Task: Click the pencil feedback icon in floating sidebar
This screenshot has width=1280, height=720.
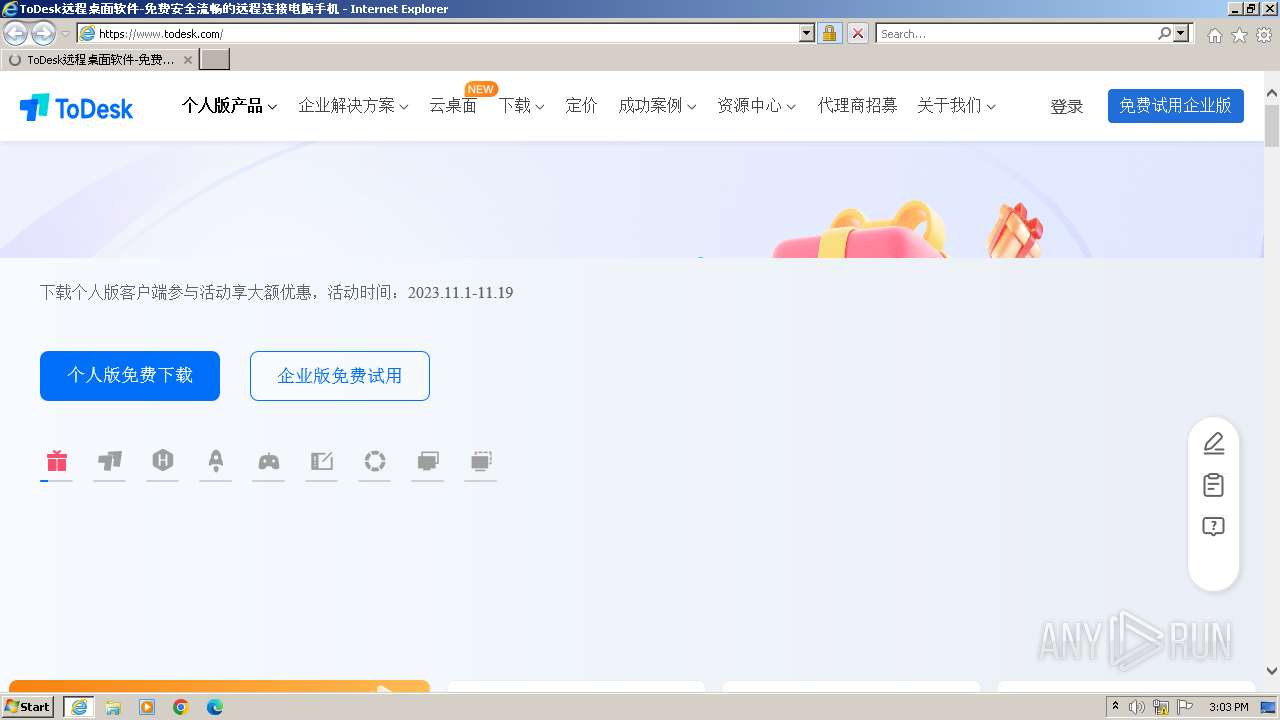Action: point(1213,443)
